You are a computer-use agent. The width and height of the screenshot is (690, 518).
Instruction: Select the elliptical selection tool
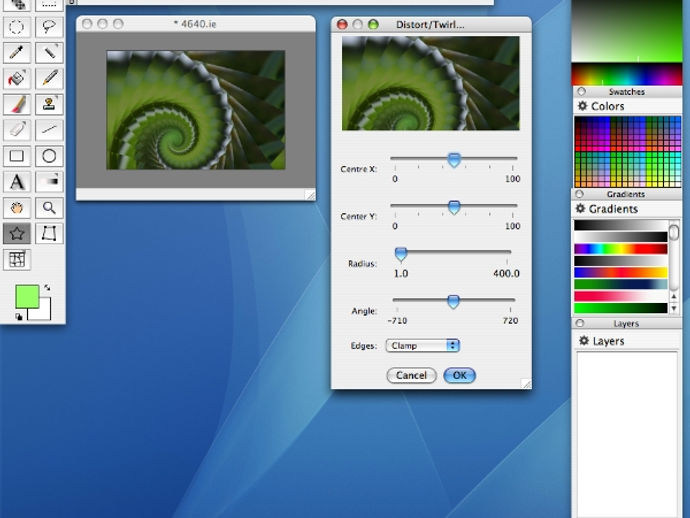[x=17, y=27]
